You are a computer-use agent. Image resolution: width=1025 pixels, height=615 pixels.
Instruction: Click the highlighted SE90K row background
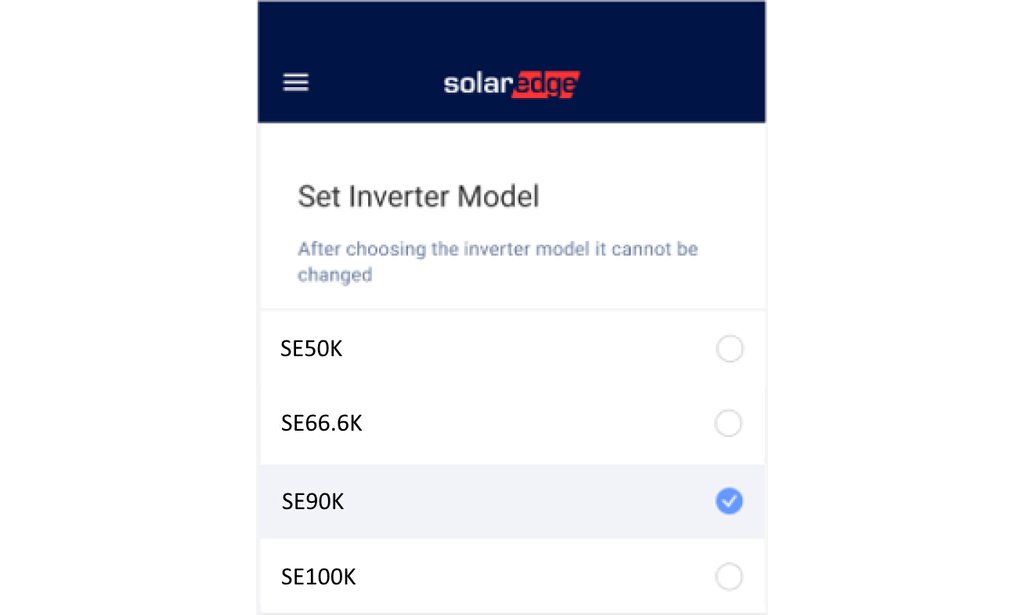(520, 502)
